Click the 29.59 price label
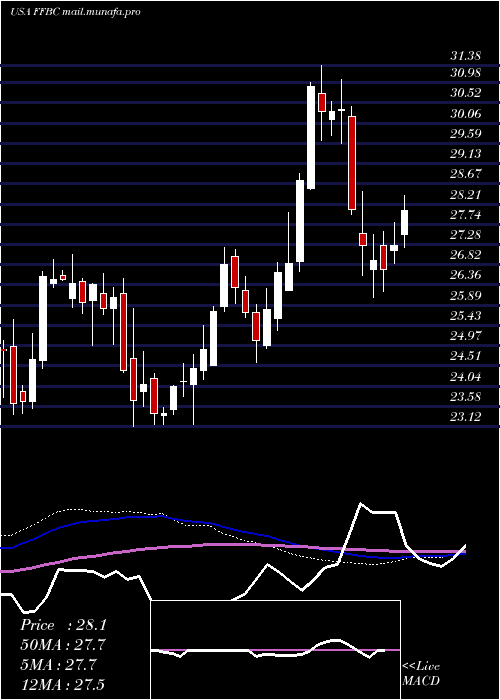 point(465,134)
